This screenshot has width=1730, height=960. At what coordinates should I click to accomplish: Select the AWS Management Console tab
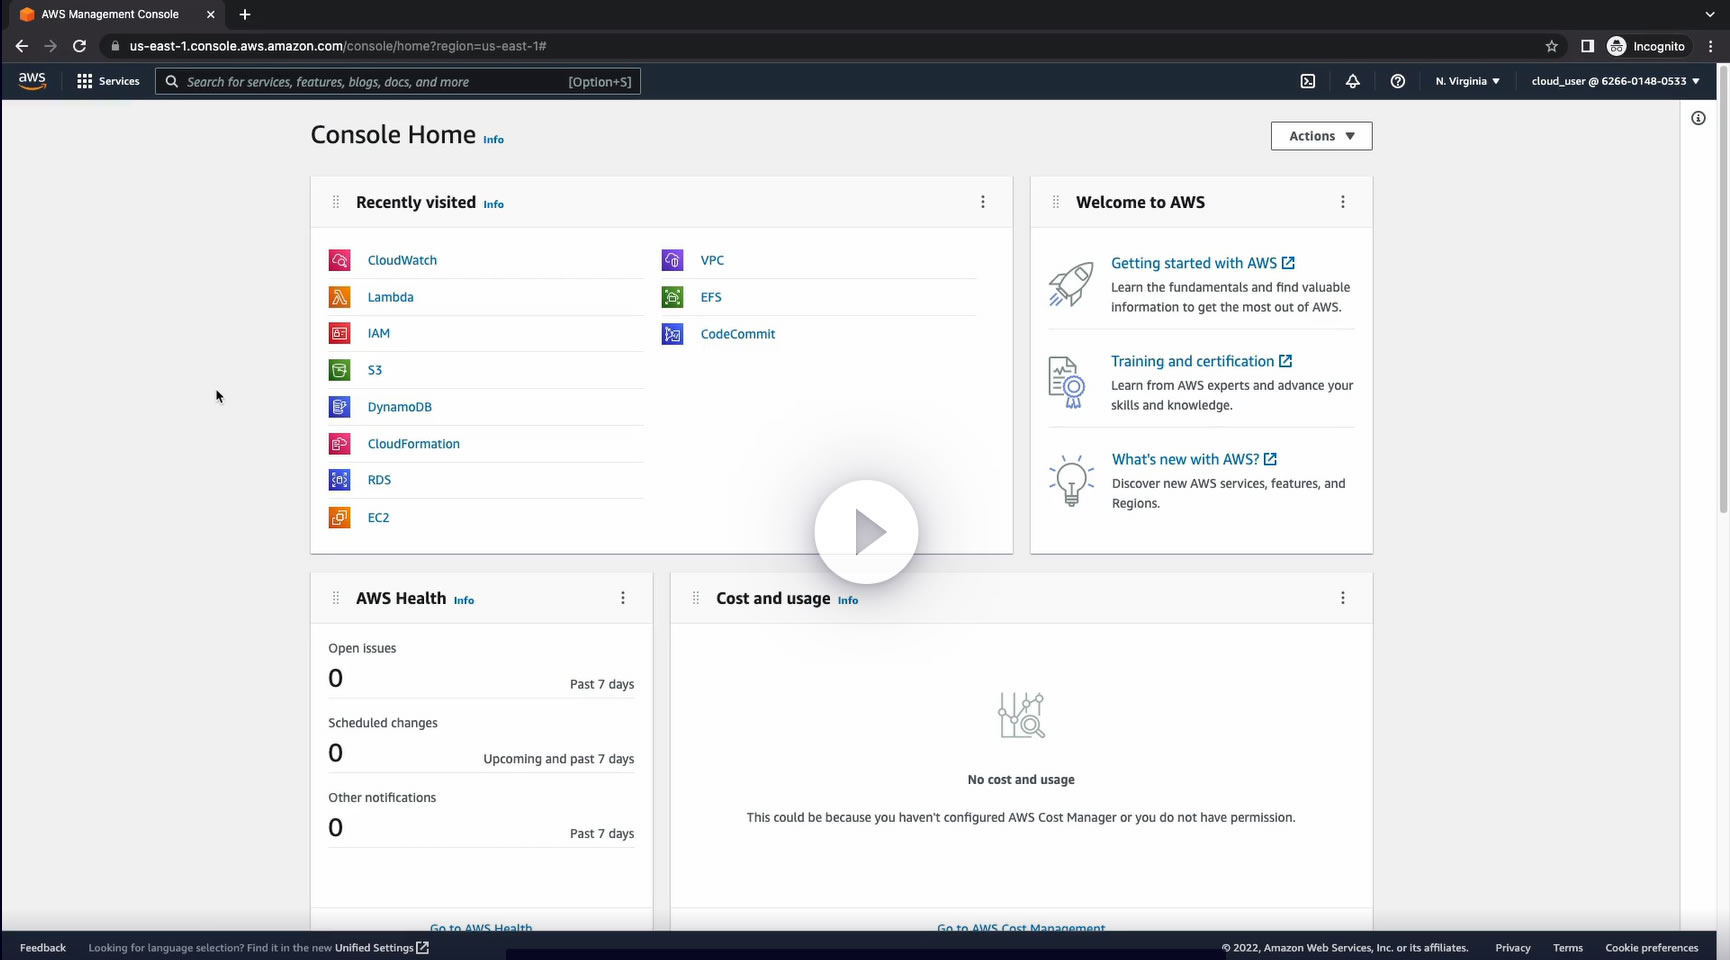(118, 14)
